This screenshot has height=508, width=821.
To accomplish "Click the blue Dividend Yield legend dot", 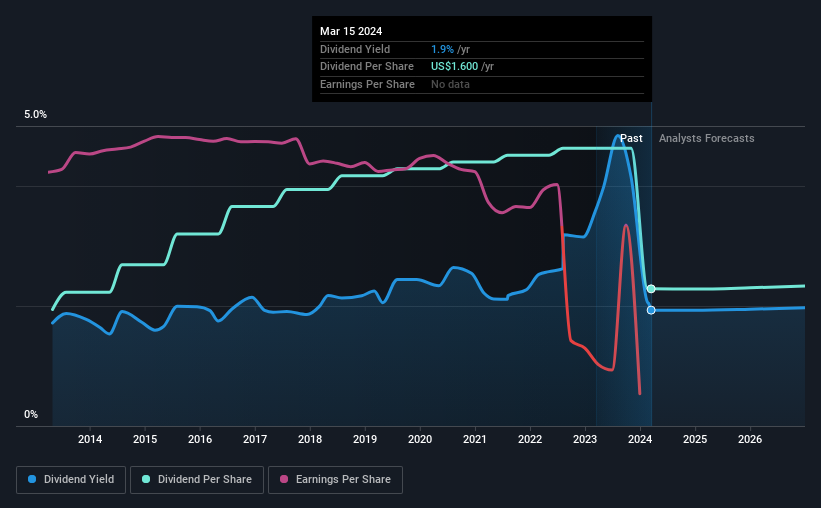I will click(32, 479).
